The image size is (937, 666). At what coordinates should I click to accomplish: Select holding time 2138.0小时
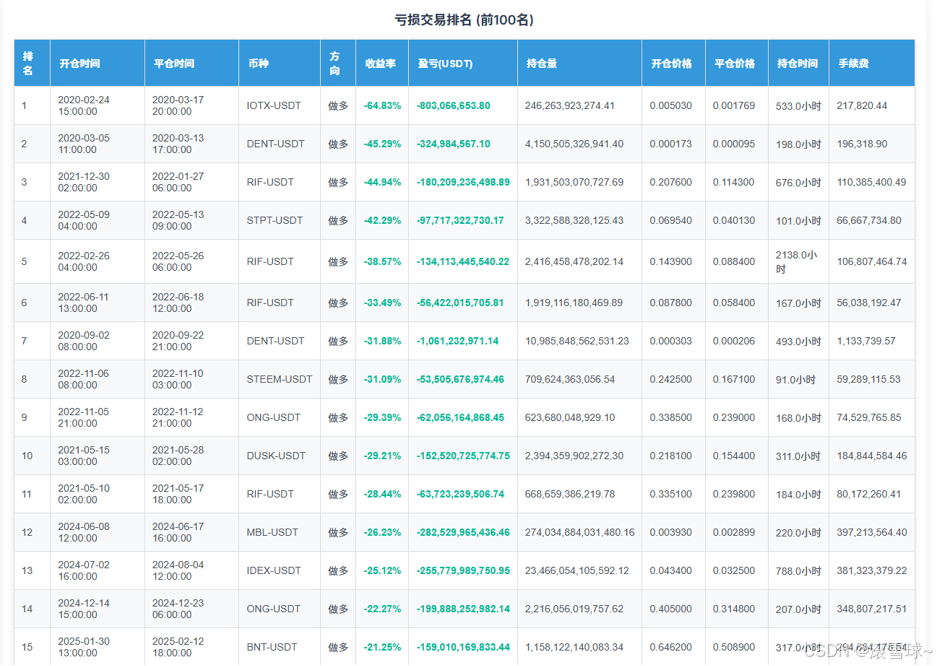coord(796,262)
